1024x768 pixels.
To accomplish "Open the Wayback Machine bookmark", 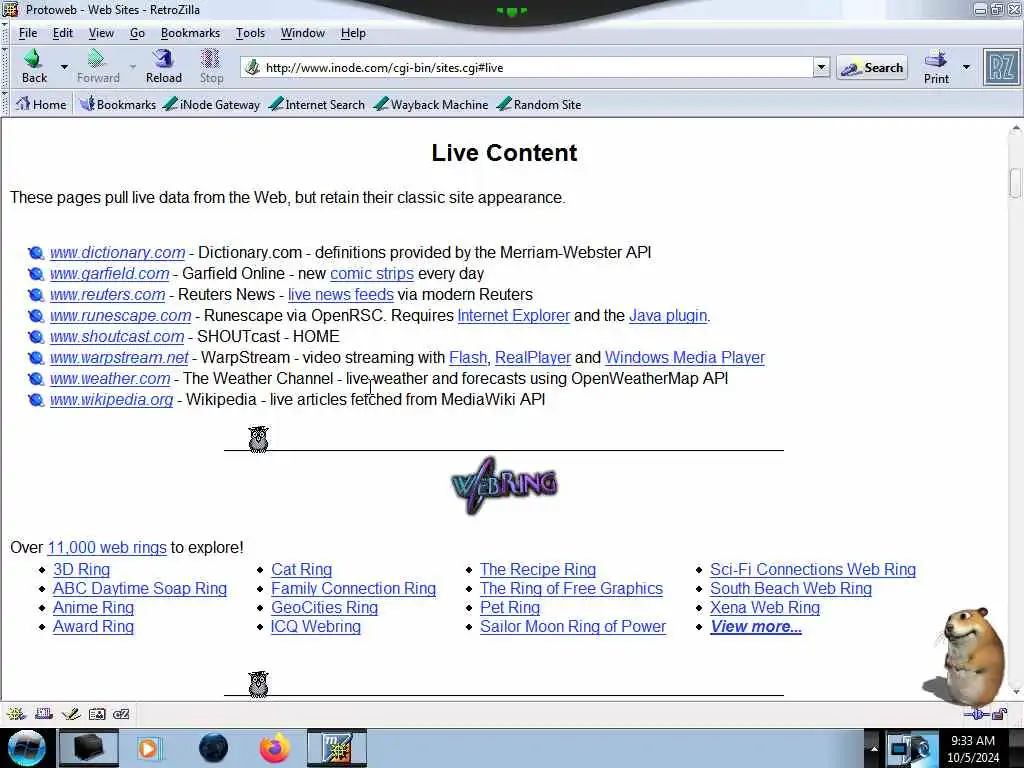I will [x=431, y=104].
